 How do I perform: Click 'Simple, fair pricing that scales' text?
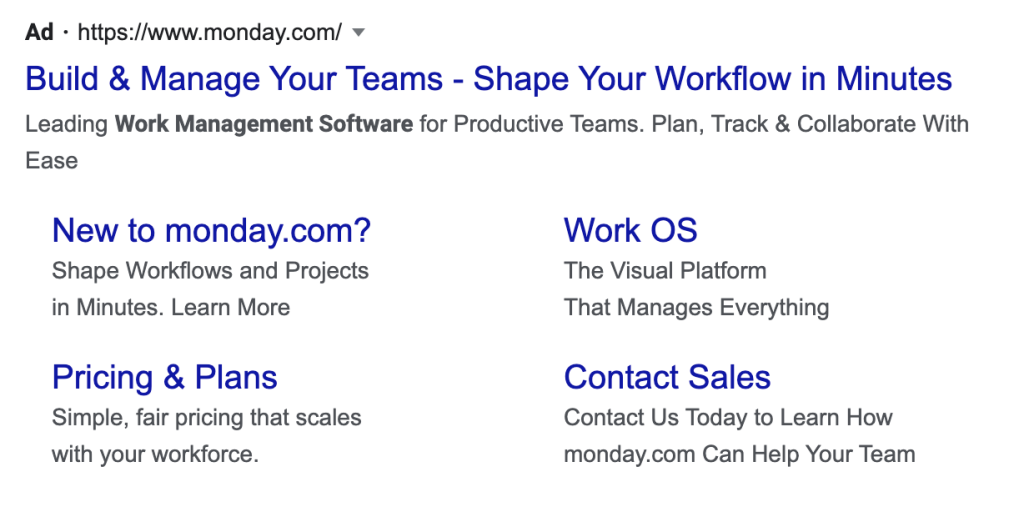point(207,417)
